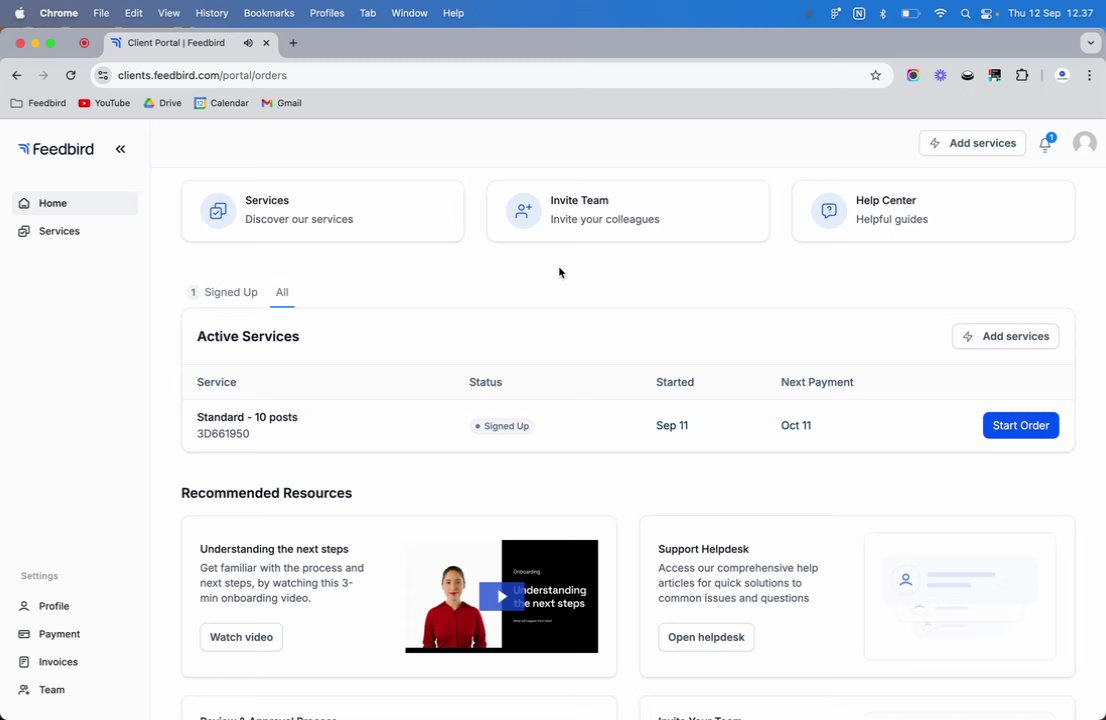
Task: Open Invoices page
Action: [48, 661]
